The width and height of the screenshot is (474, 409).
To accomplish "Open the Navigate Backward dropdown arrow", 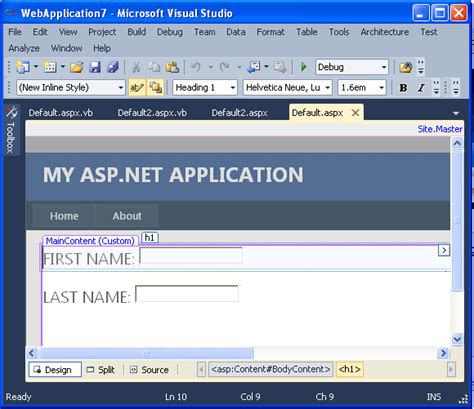I will tap(266, 67).
